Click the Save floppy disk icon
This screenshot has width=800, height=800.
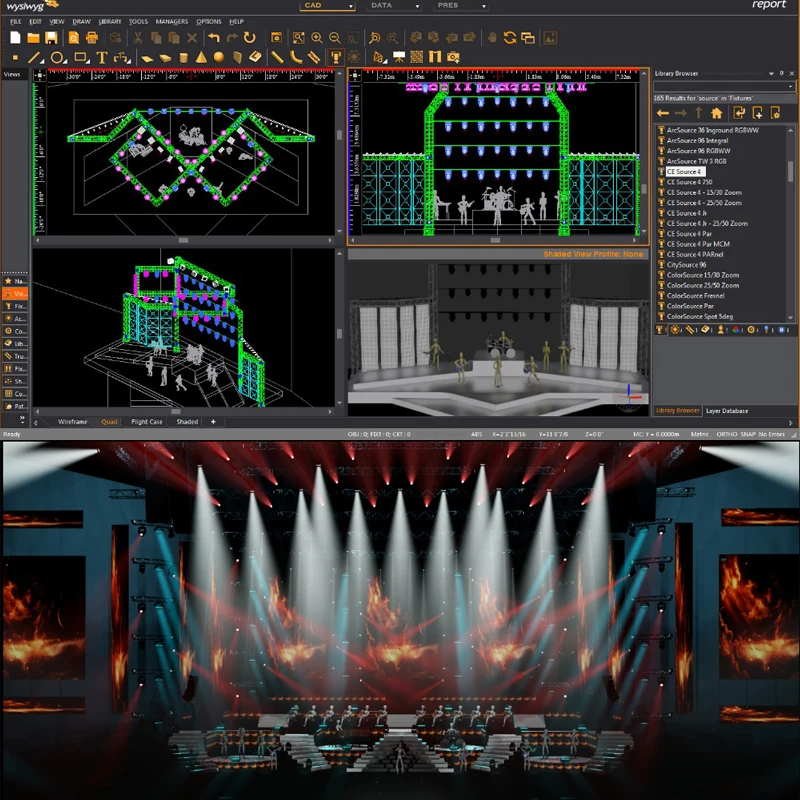coord(51,38)
